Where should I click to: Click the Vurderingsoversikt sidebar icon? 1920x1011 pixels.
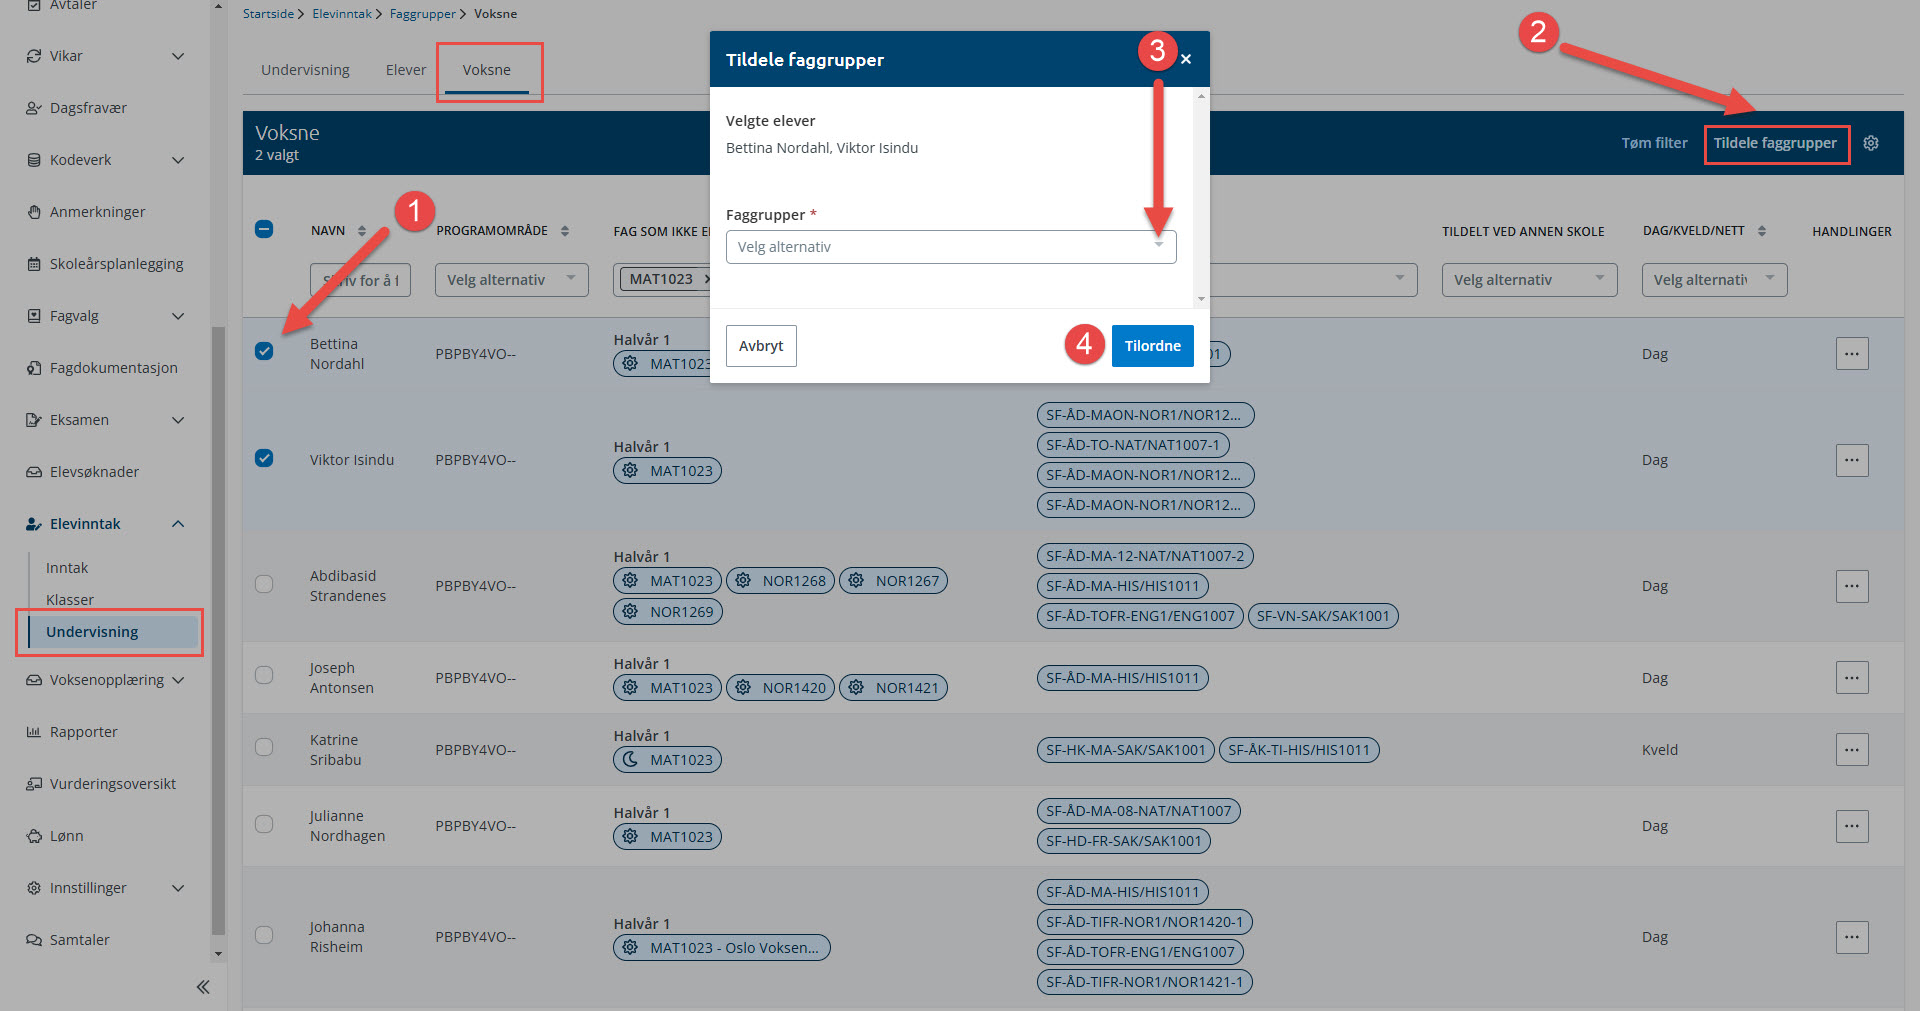pos(34,784)
